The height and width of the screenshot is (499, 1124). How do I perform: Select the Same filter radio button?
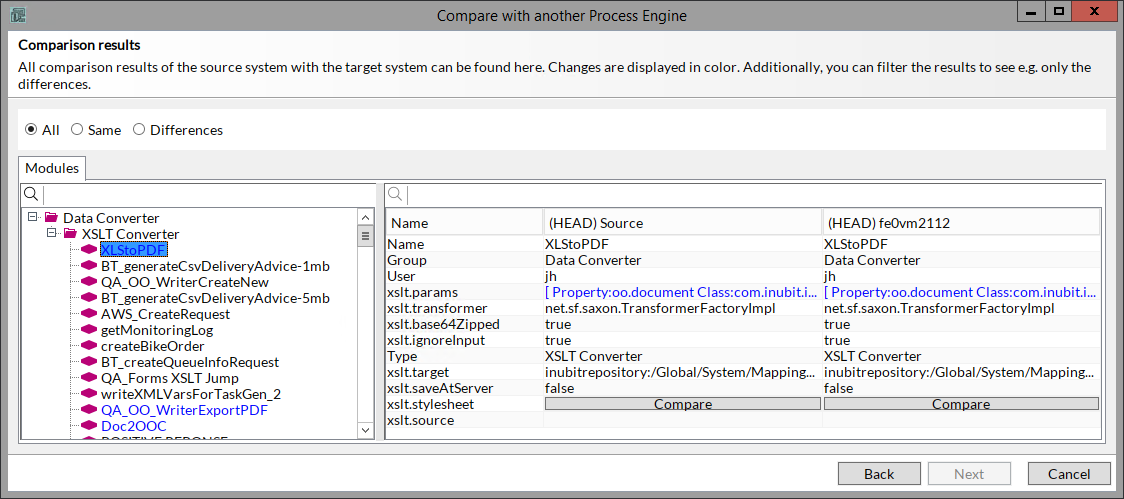pos(77,130)
